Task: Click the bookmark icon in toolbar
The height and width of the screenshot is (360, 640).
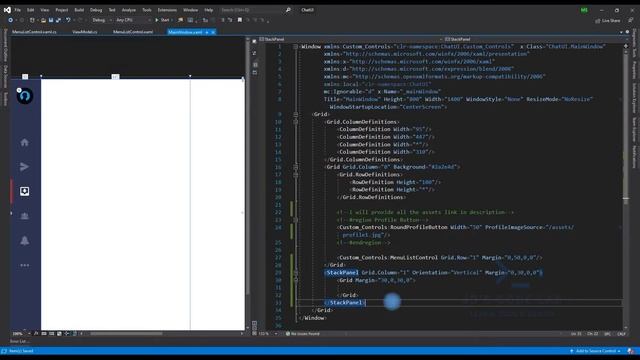Action: (240, 20)
